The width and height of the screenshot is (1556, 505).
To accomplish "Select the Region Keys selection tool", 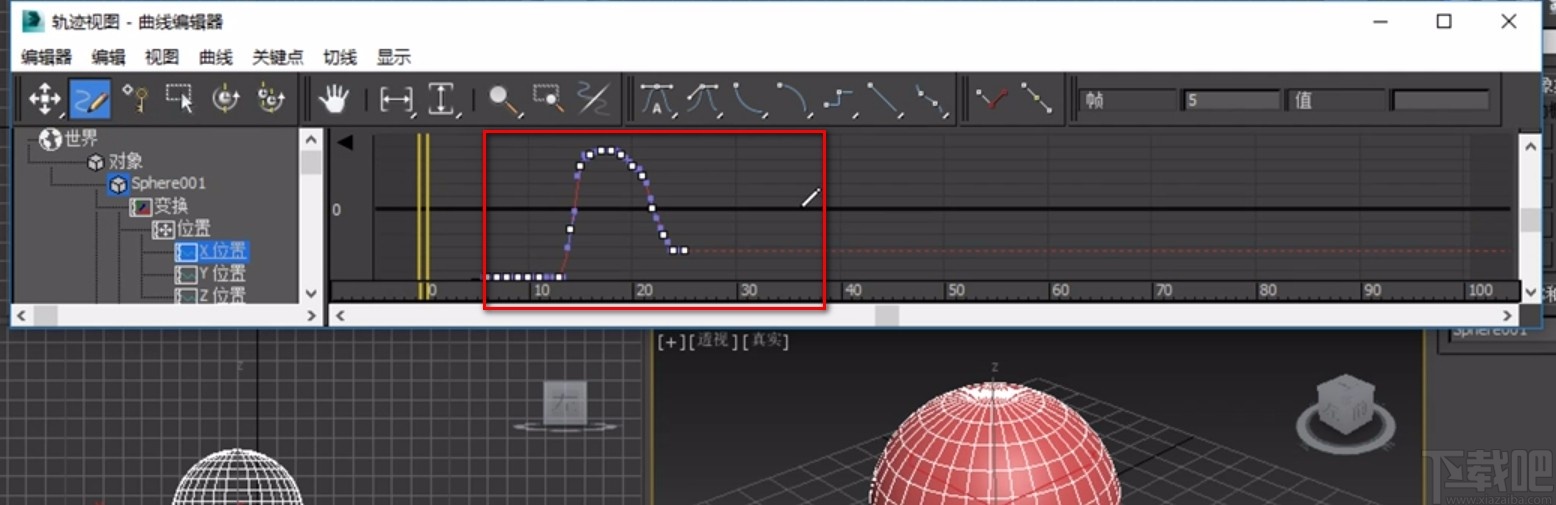I will coord(180,99).
